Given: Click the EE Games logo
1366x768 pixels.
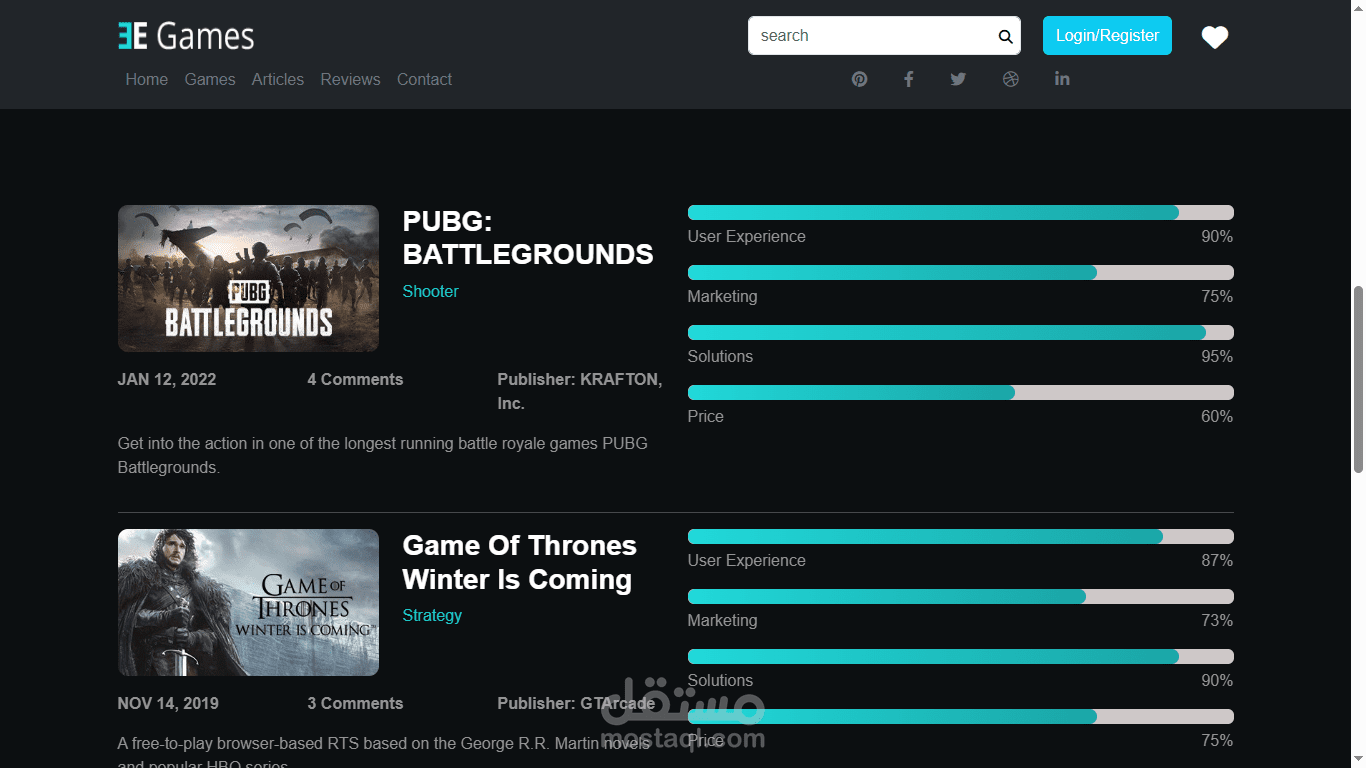Looking at the screenshot, I should [186, 36].
